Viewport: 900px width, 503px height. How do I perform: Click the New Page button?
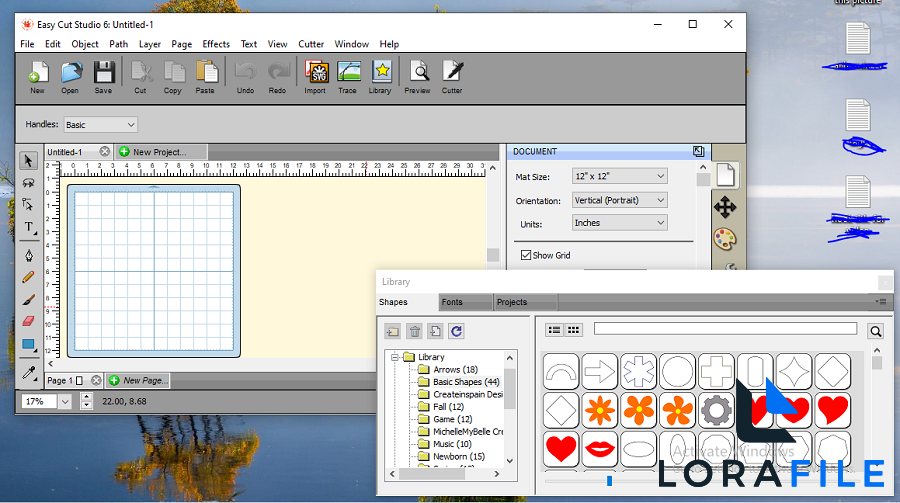point(138,380)
